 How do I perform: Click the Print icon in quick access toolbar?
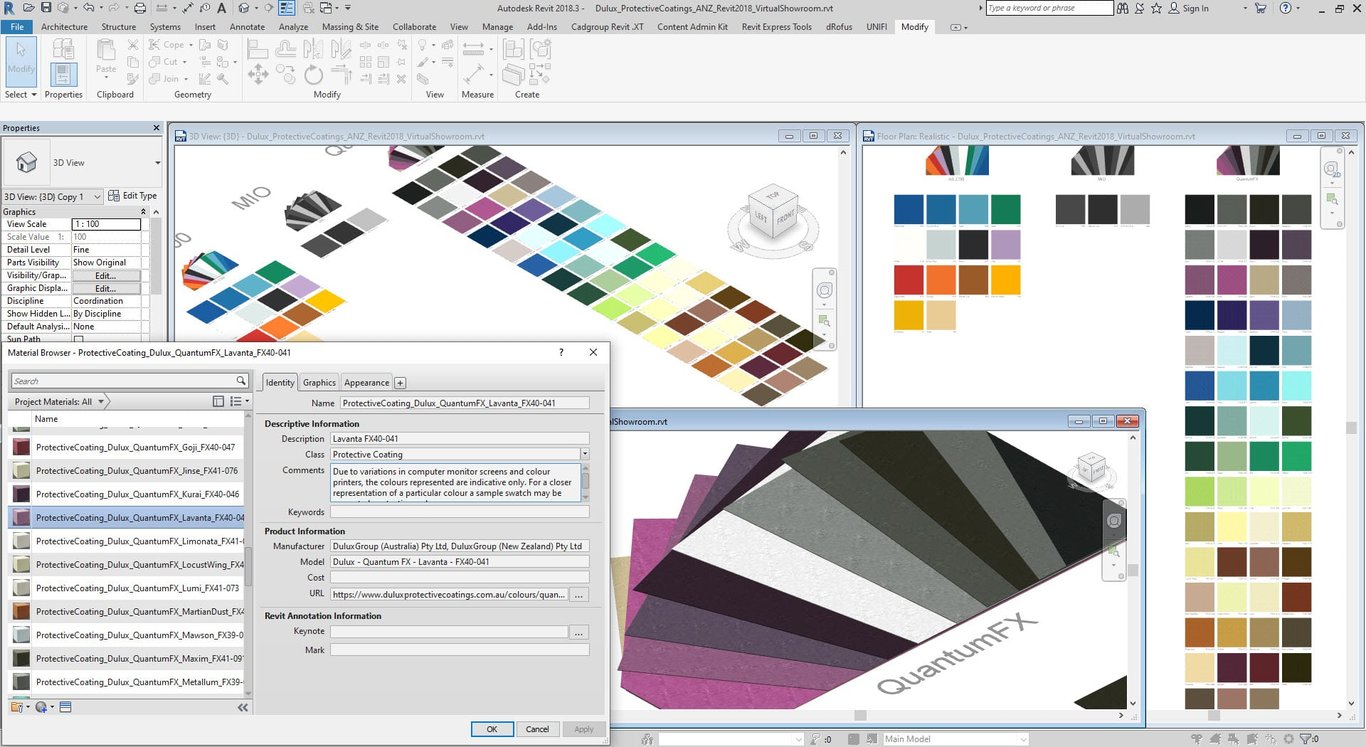coord(140,8)
